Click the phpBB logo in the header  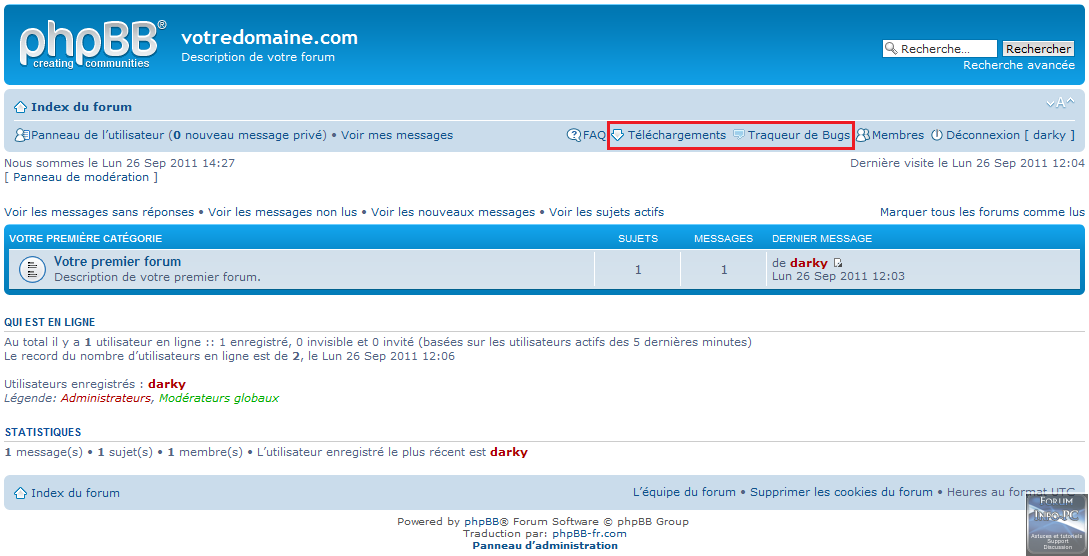(x=92, y=45)
